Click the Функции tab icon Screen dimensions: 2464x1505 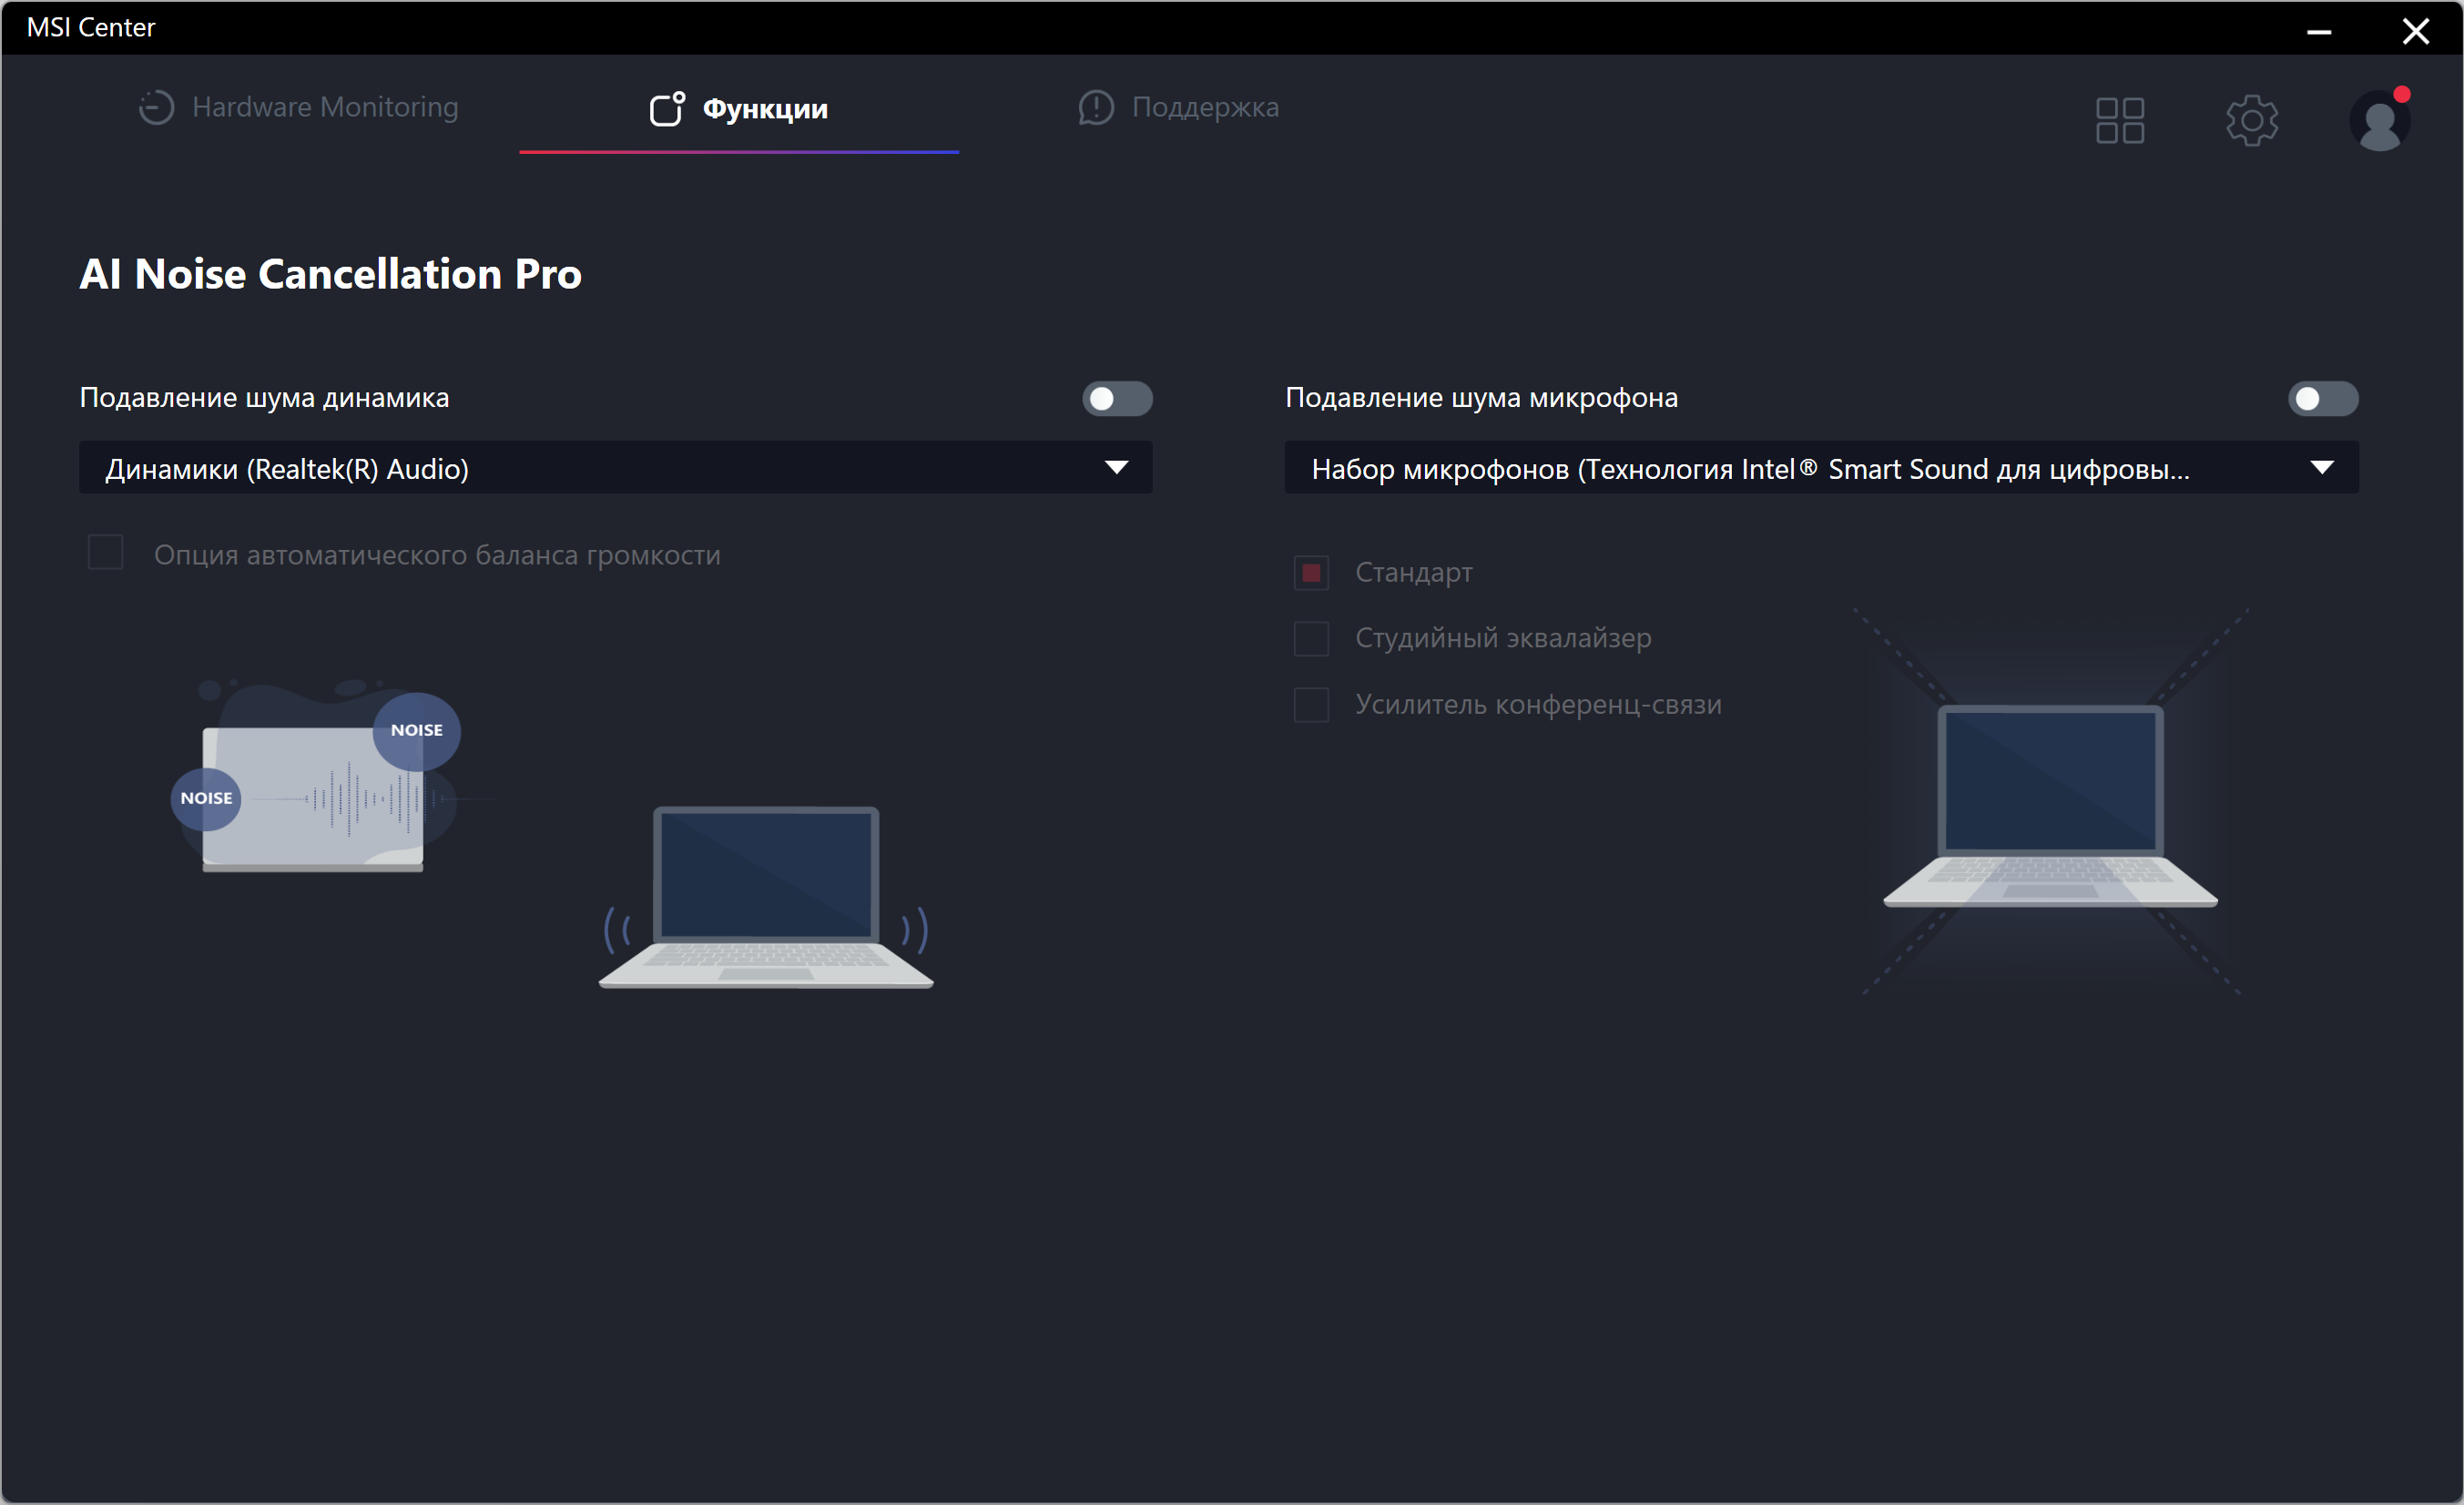[667, 108]
